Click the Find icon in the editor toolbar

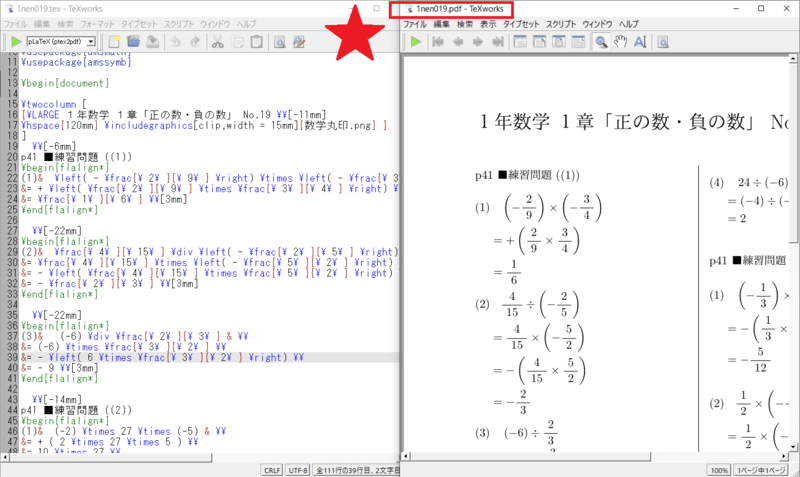pyautogui.click(x=280, y=42)
